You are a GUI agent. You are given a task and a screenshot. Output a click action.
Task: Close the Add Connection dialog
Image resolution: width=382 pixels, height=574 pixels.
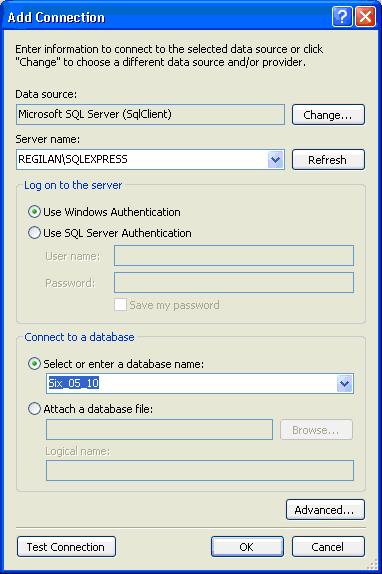pyautogui.click(x=366, y=17)
